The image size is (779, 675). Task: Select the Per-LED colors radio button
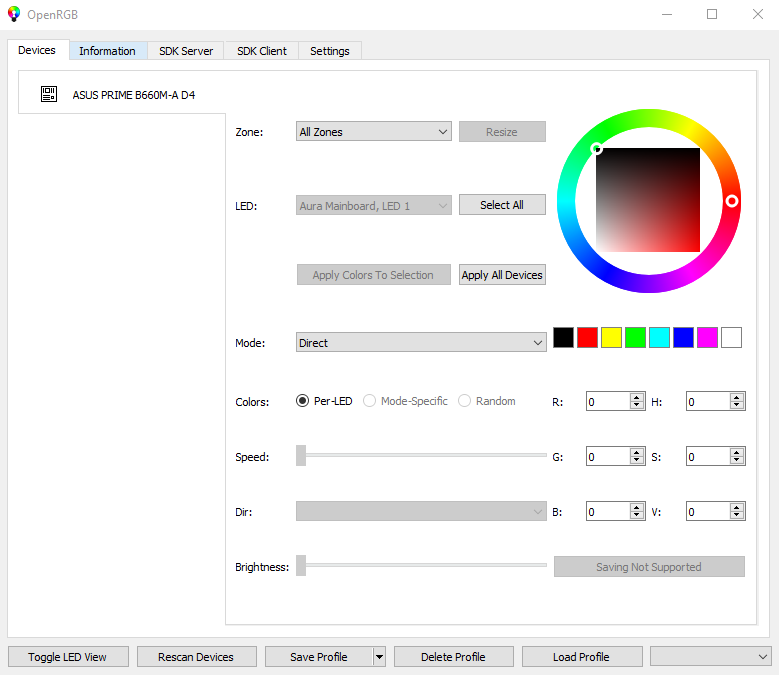[x=303, y=401]
